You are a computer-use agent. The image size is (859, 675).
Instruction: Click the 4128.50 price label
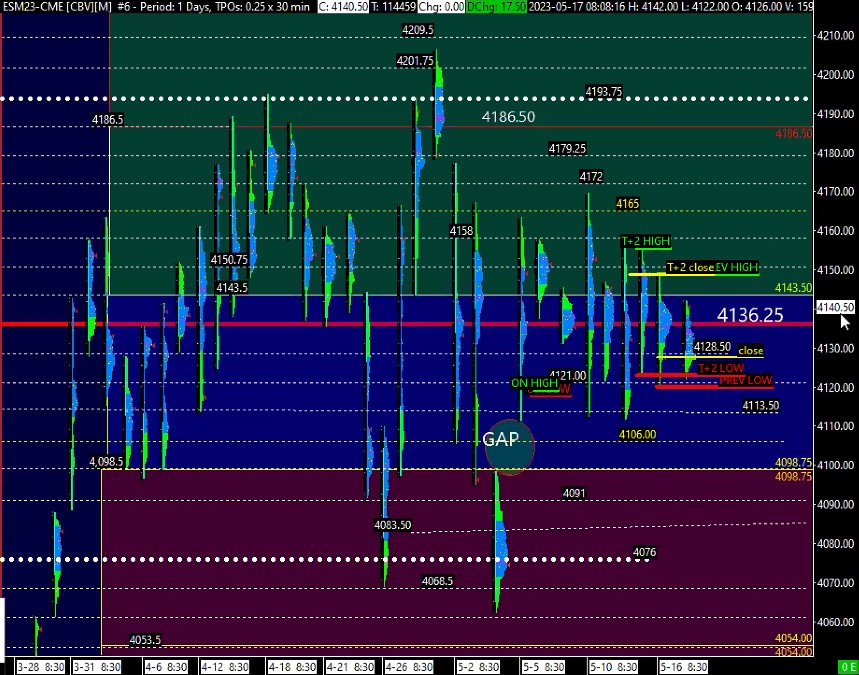[x=712, y=347]
